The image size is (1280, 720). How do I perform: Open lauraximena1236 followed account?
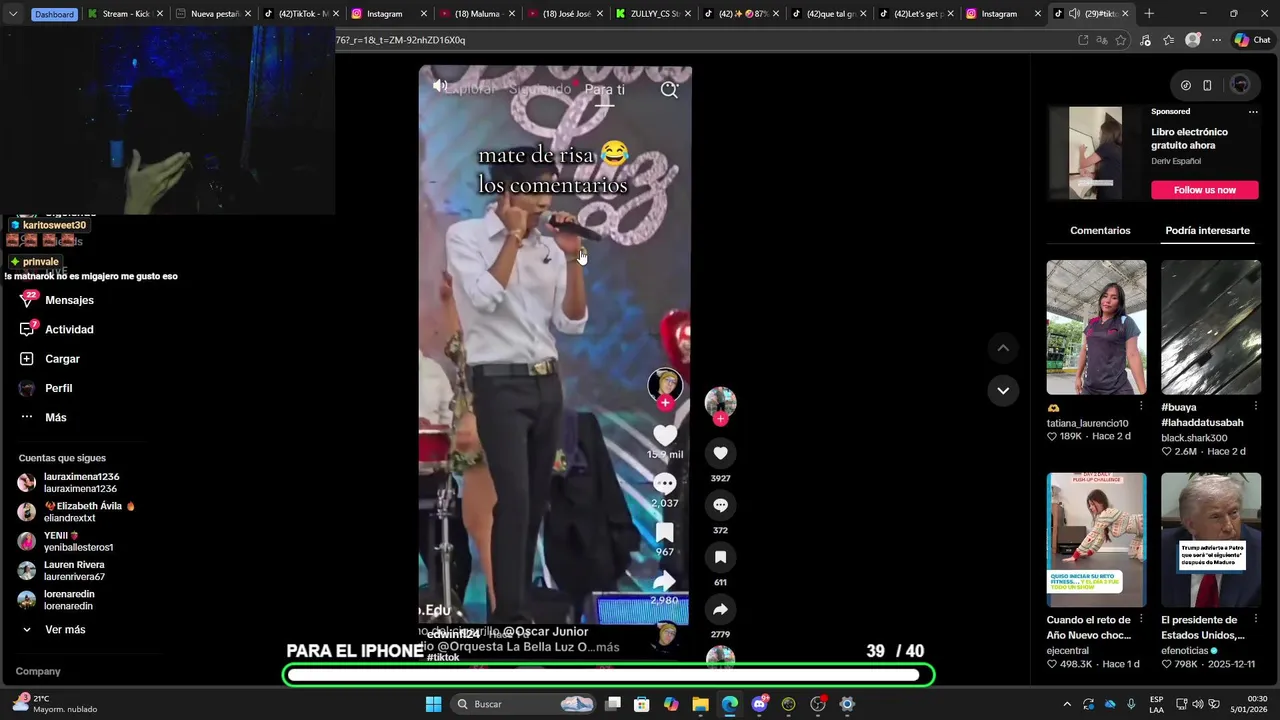68,482
